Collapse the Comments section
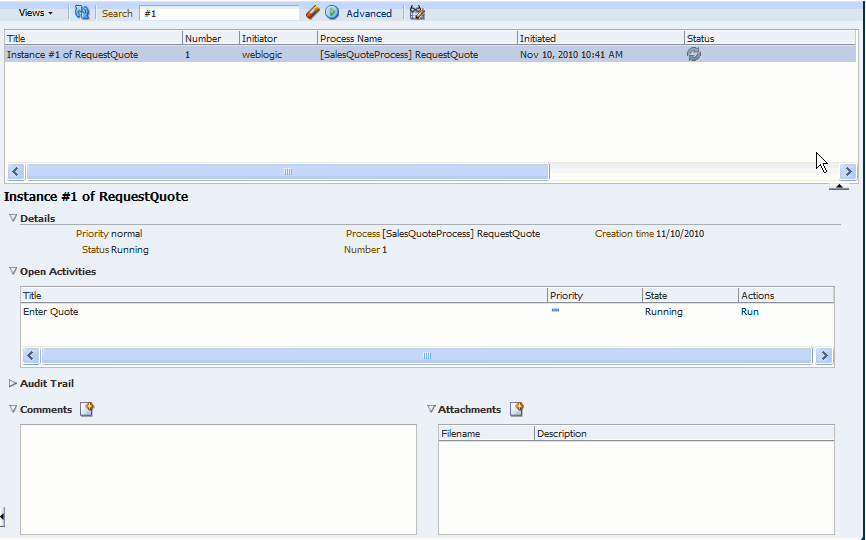 pyautogui.click(x=13, y=409)
